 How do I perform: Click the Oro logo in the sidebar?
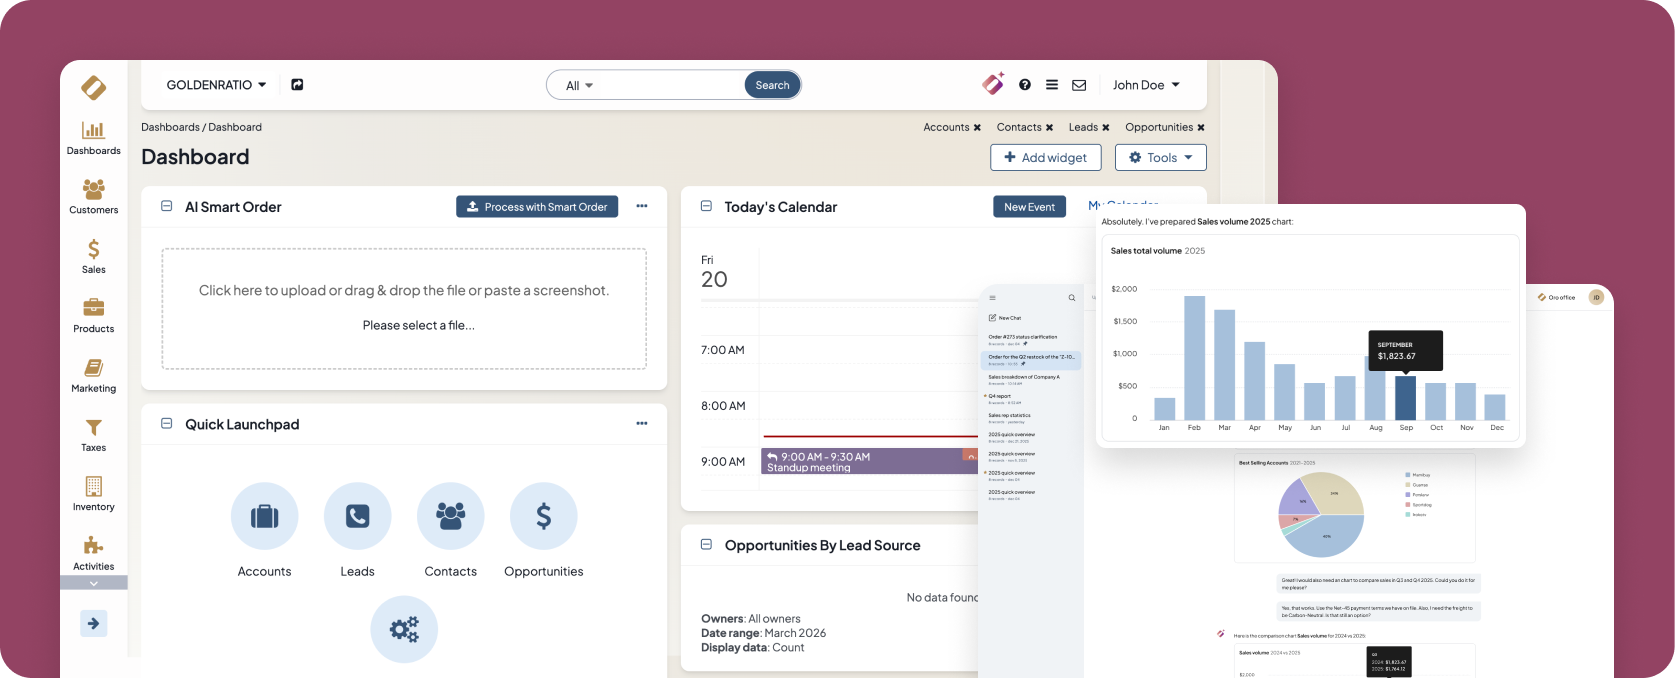coord(94,88)
